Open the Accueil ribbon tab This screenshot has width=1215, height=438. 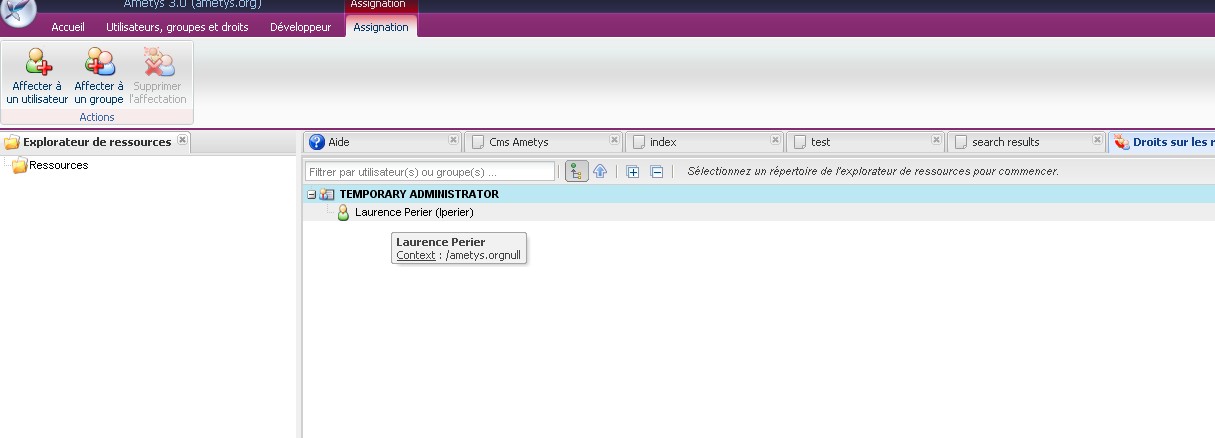click(68, 27)
